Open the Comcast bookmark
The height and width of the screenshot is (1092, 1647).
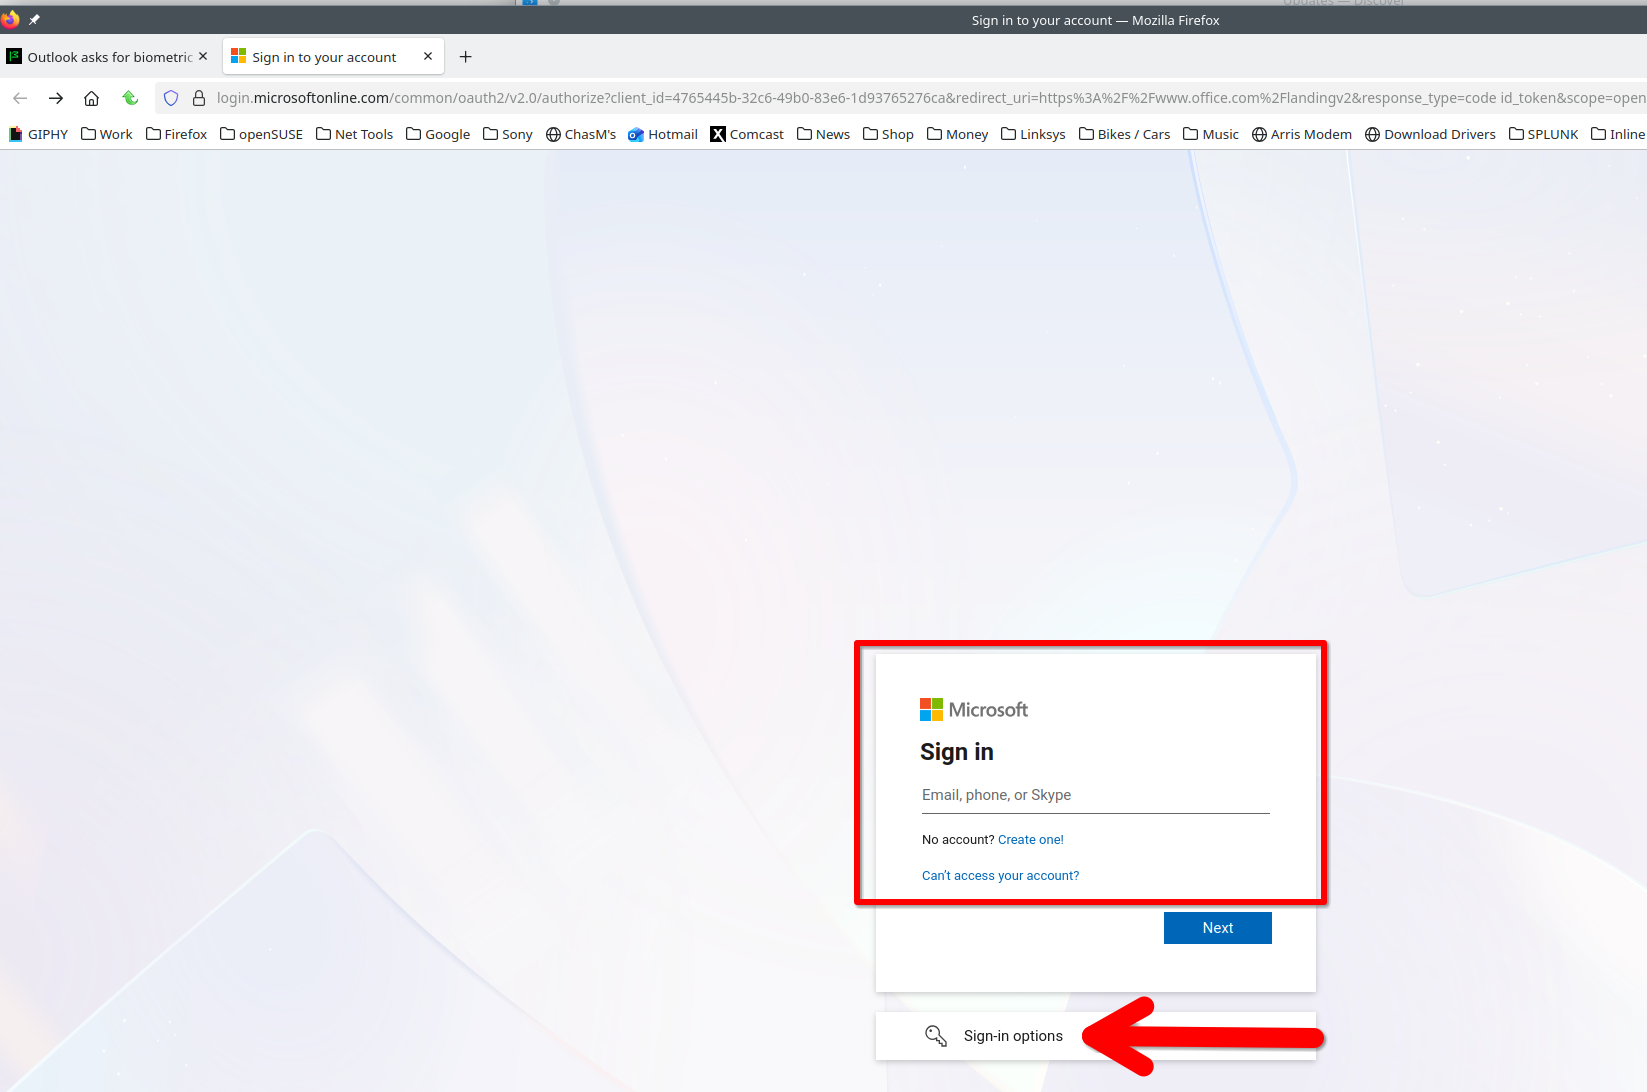point(747,134)
